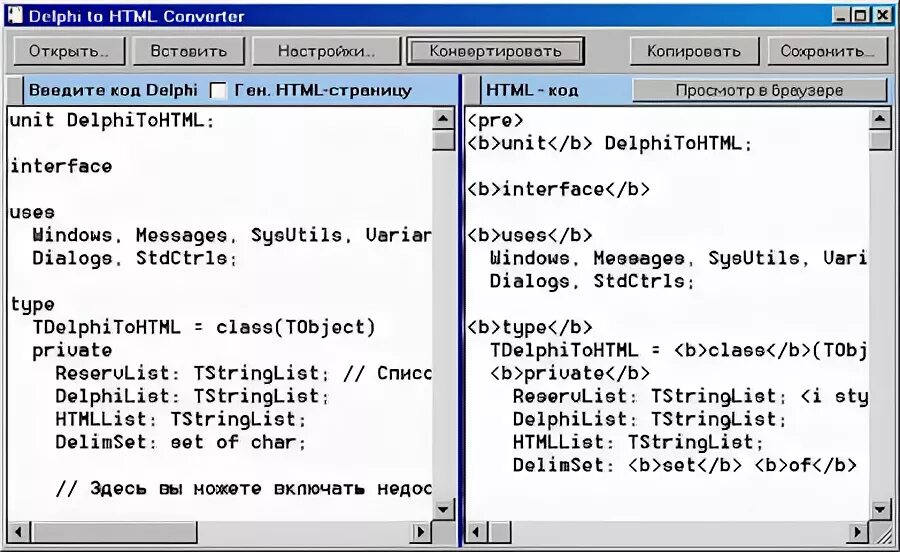Click up arrow of HTML code vertical scrollbar

[x=880, y=119]
